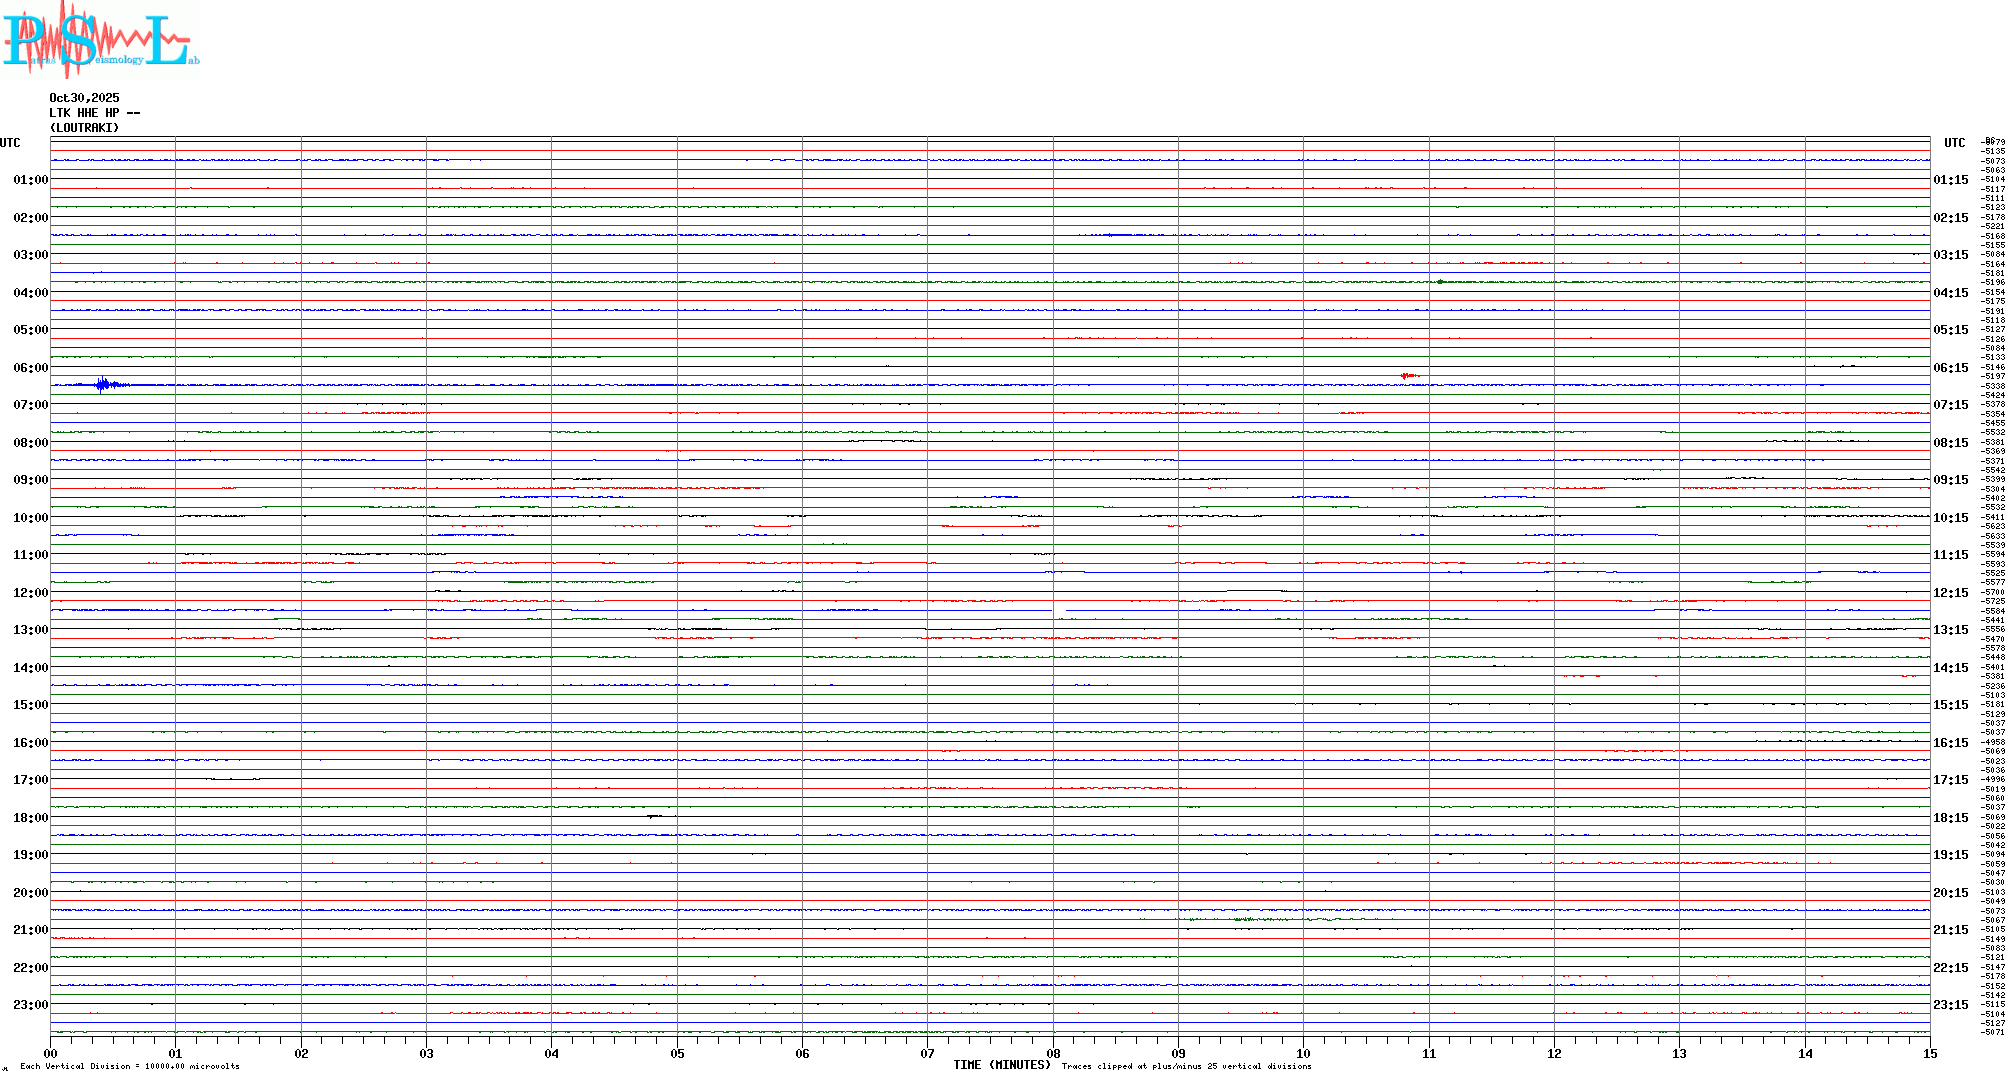Click minute 08 tick on bottom axis
The height and width of the screenshot is (1080, 2010).
[1053, 1053]
